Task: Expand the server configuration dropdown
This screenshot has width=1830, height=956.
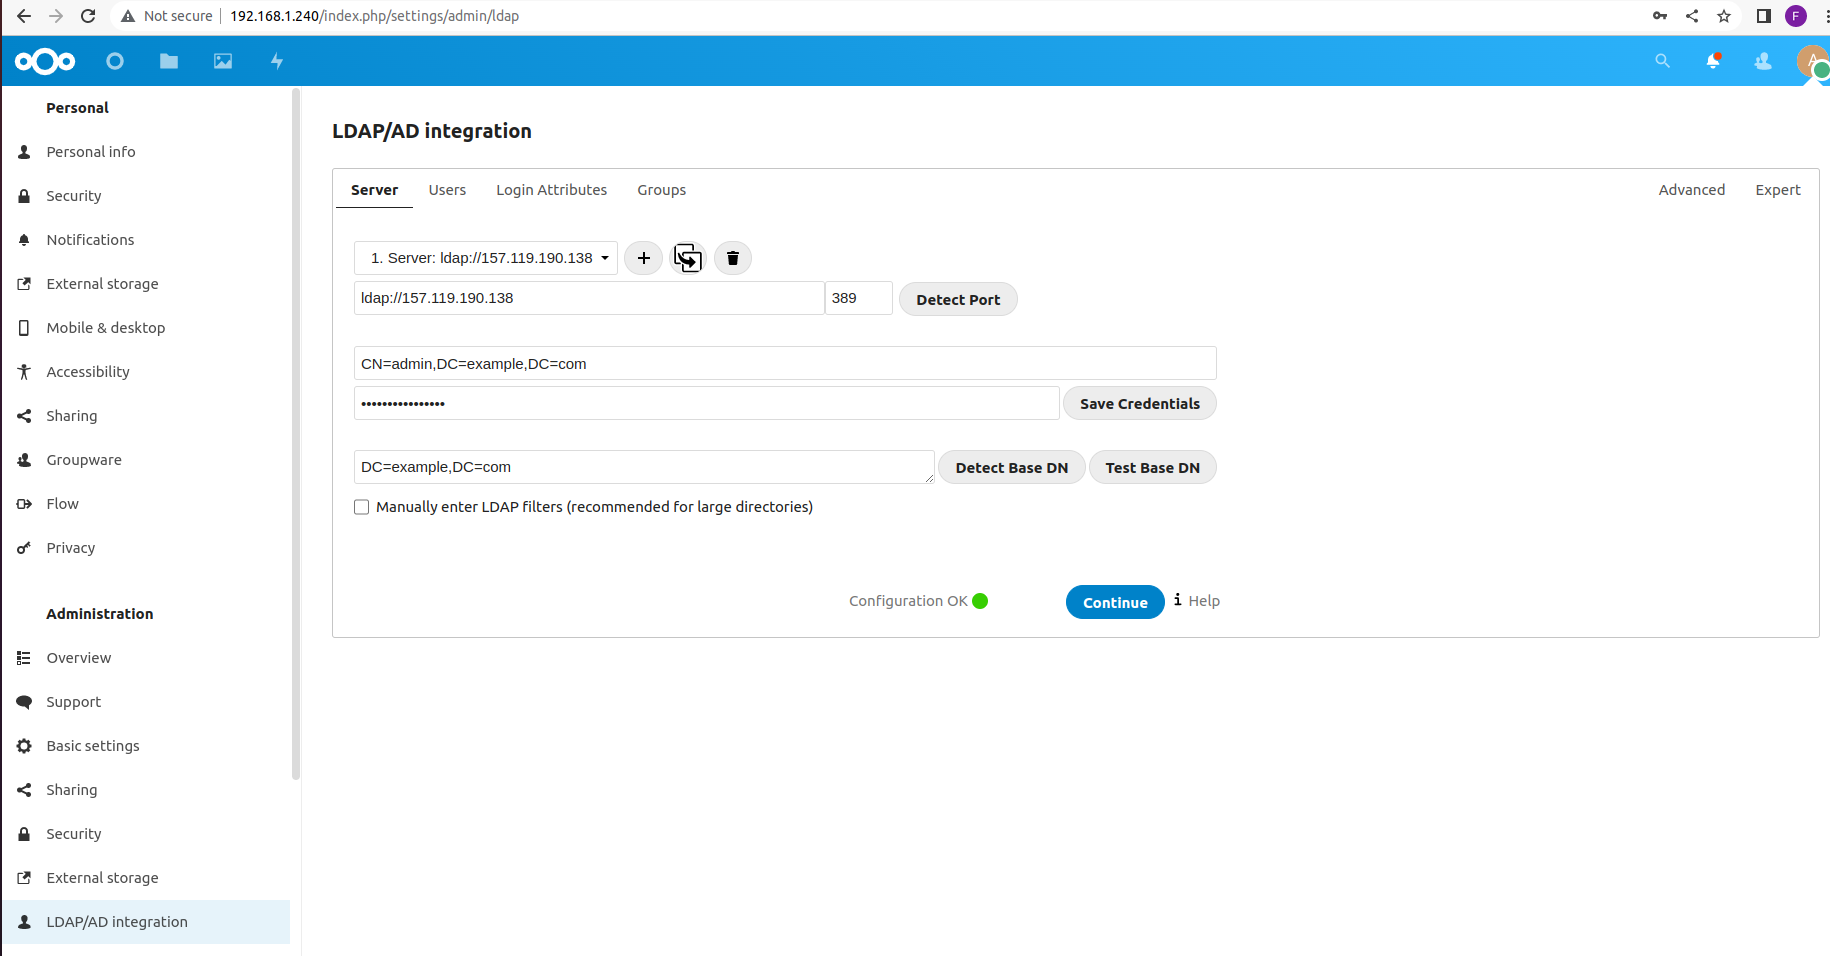Action: [486, 258]
